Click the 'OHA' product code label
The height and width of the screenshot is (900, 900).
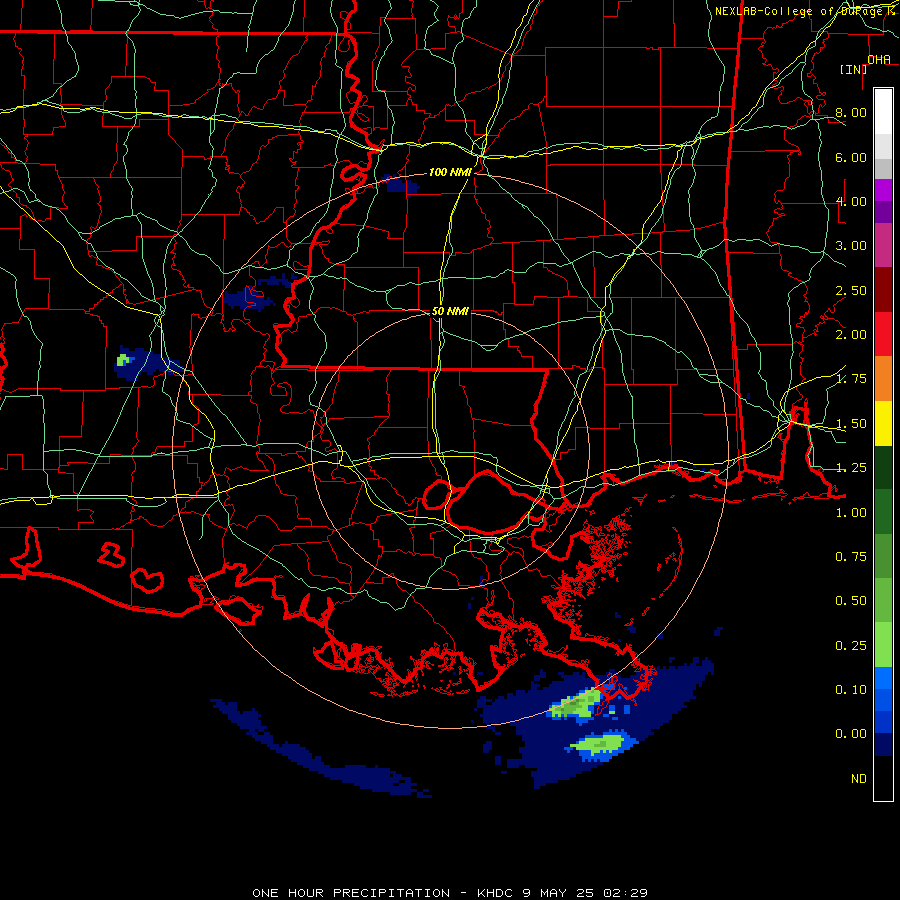pyautogui.click(x=879, y=60)
